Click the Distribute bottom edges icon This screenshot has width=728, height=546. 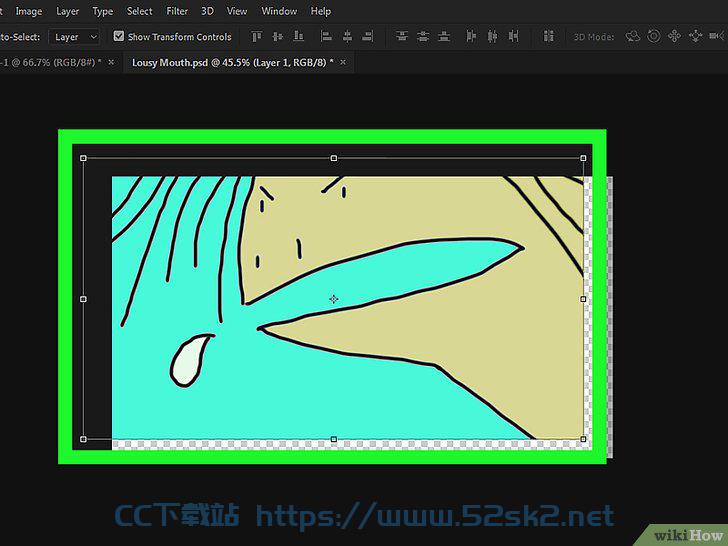(444, 36)
